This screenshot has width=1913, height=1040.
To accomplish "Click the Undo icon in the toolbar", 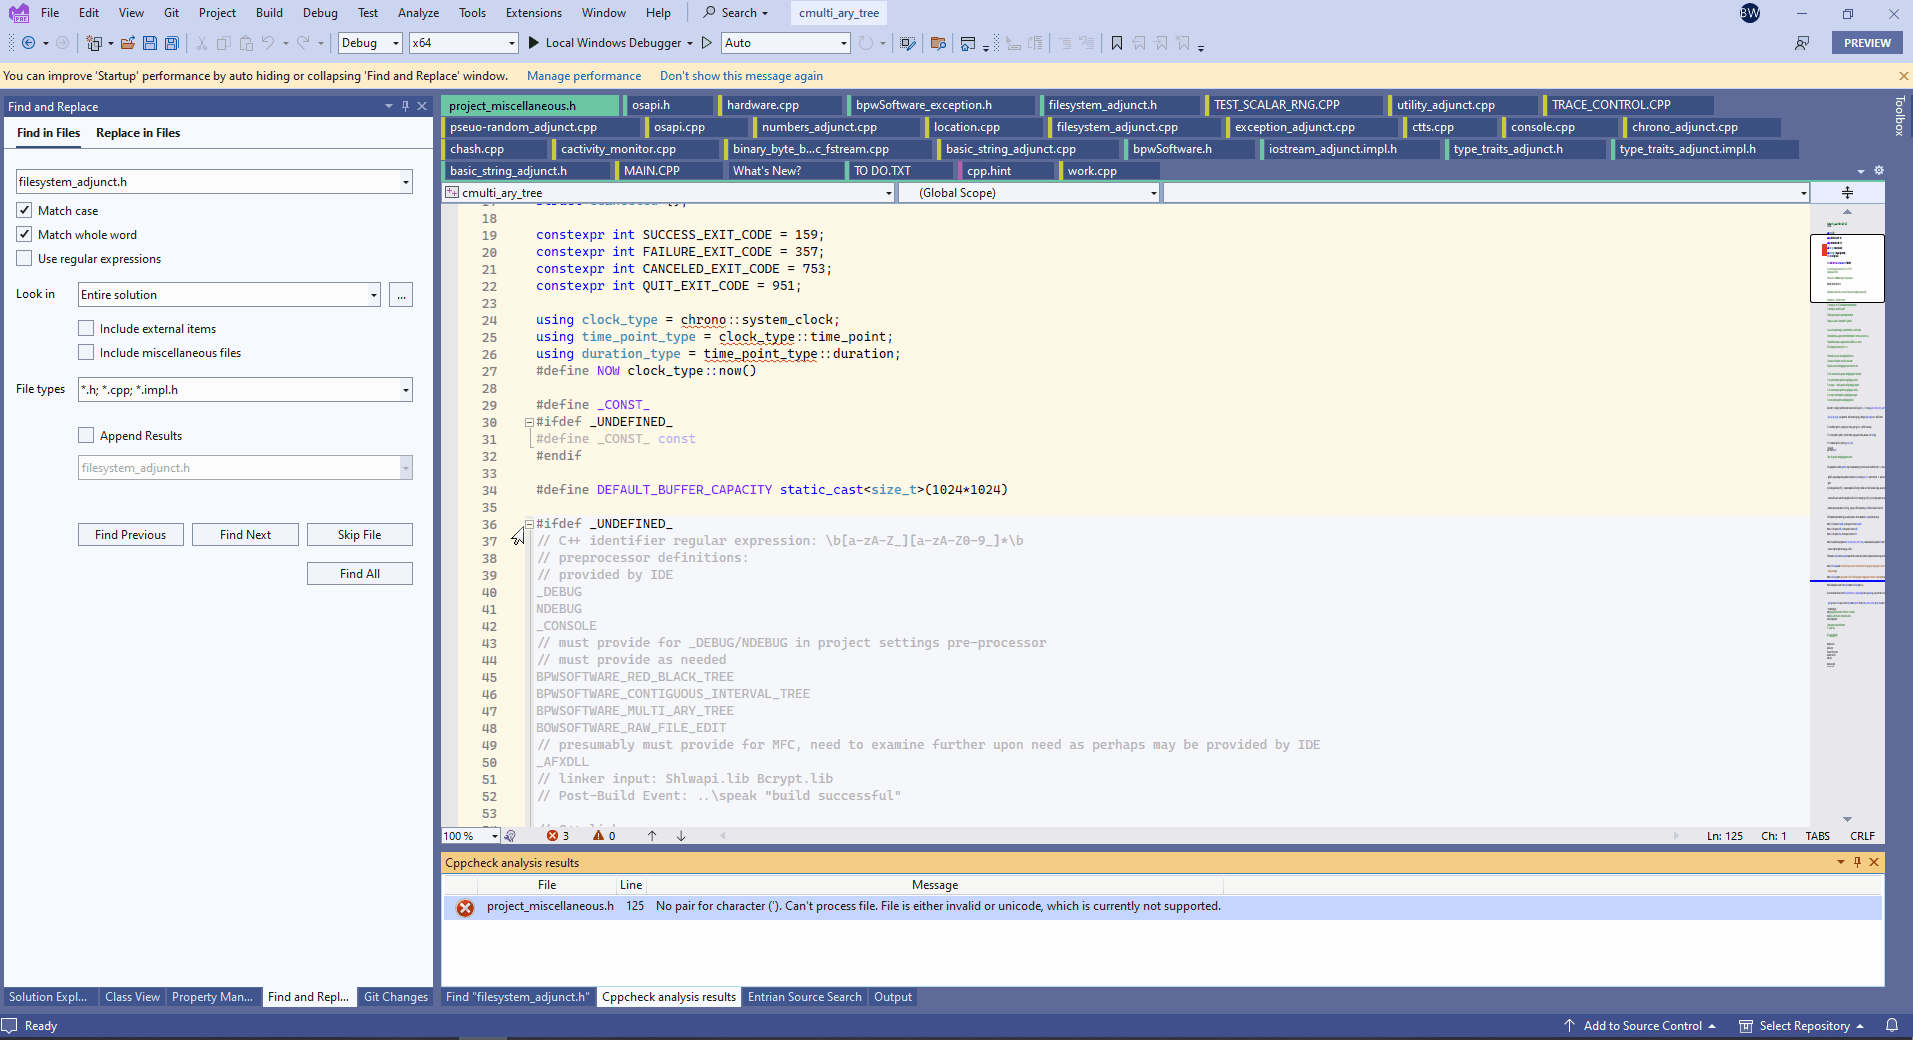I will click(x=266, y=43).
